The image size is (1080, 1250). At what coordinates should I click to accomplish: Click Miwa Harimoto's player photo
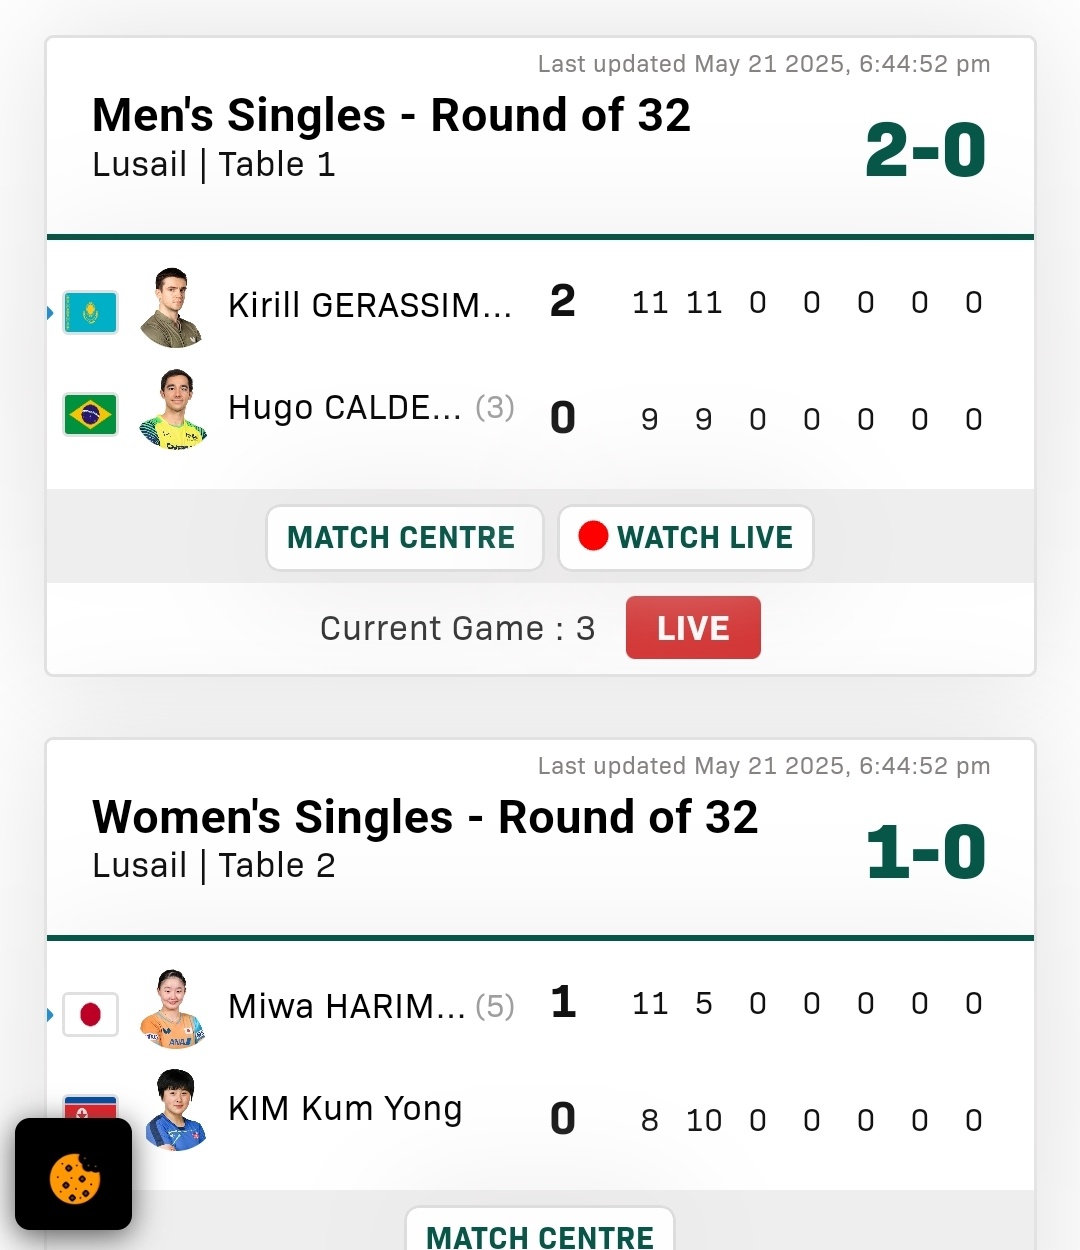[x=173, y=1009]
